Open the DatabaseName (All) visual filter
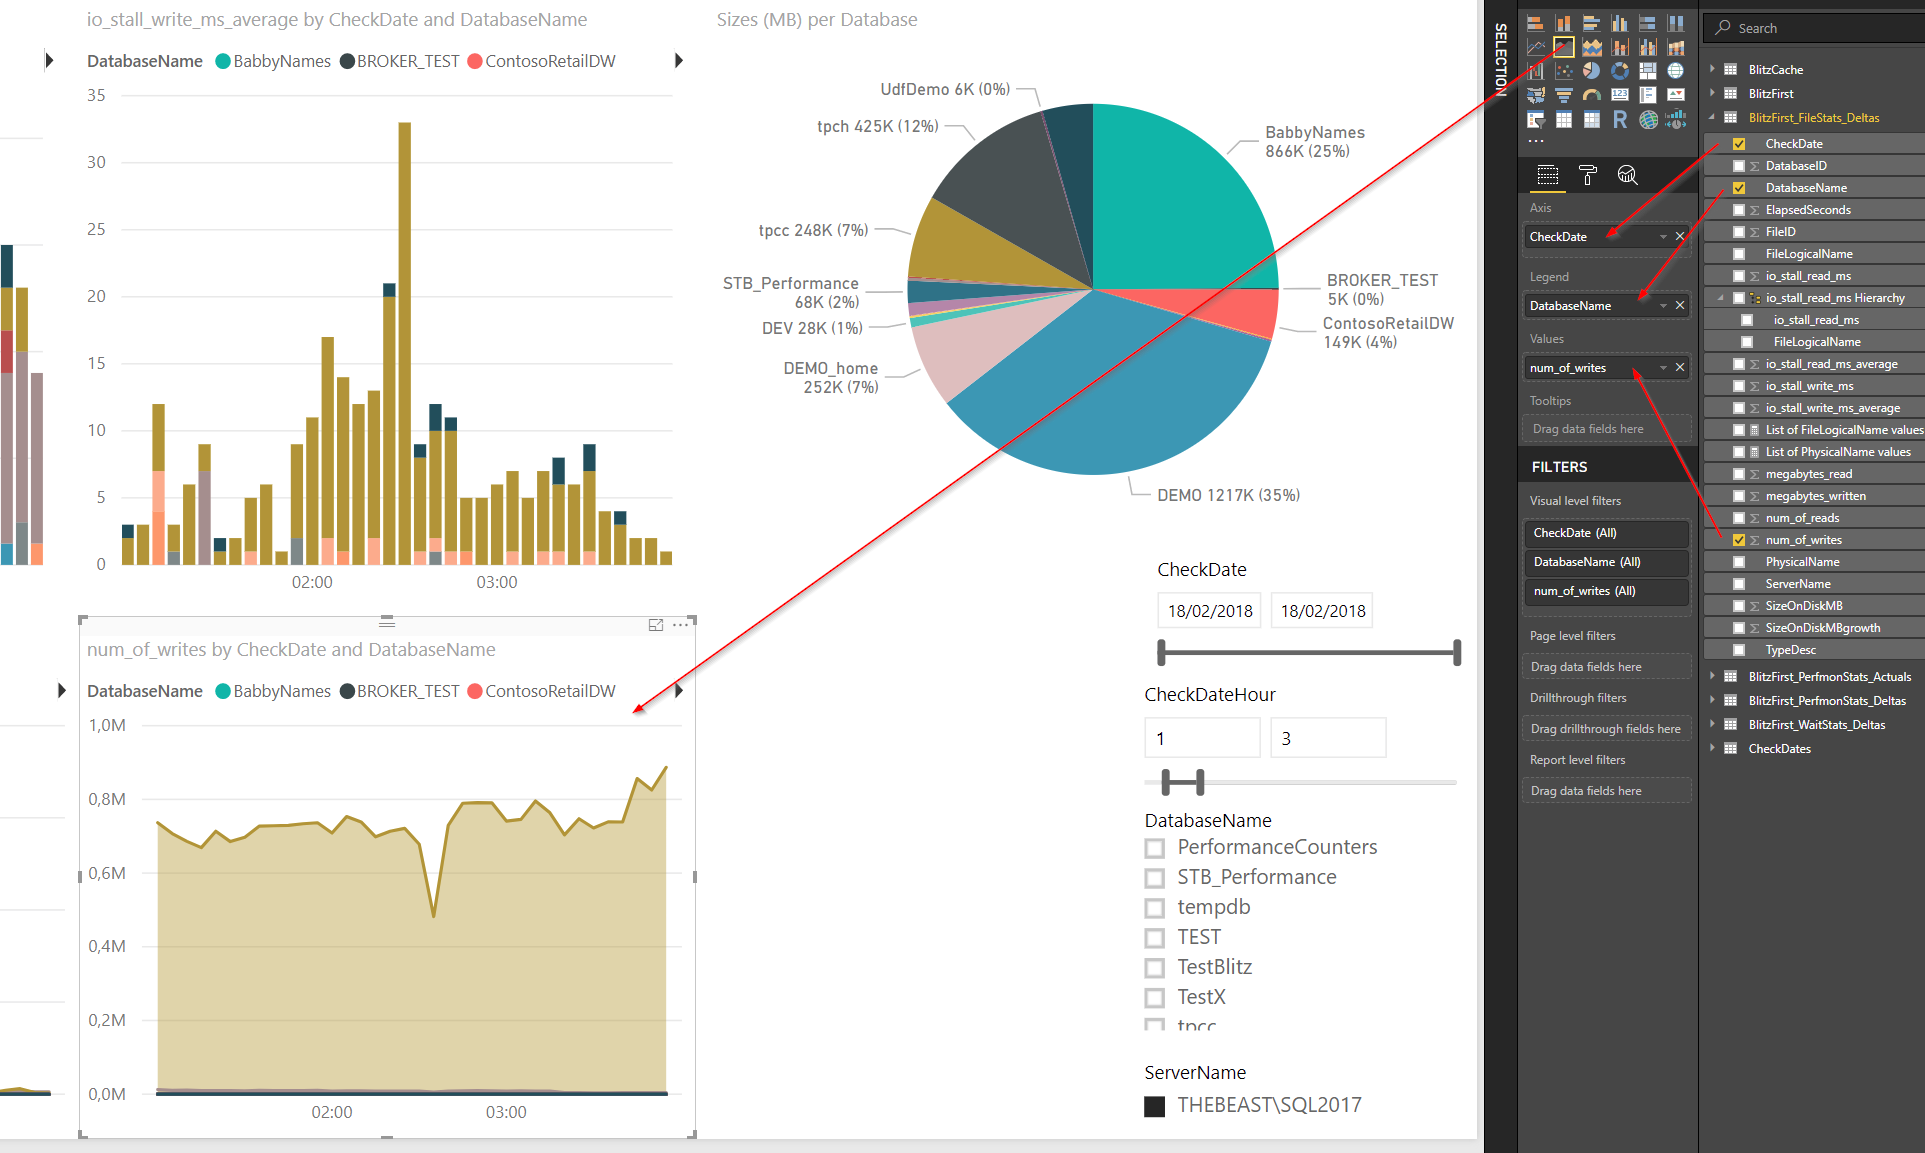Viewport: 1925px width, 1153px height. coord(1606,562)
